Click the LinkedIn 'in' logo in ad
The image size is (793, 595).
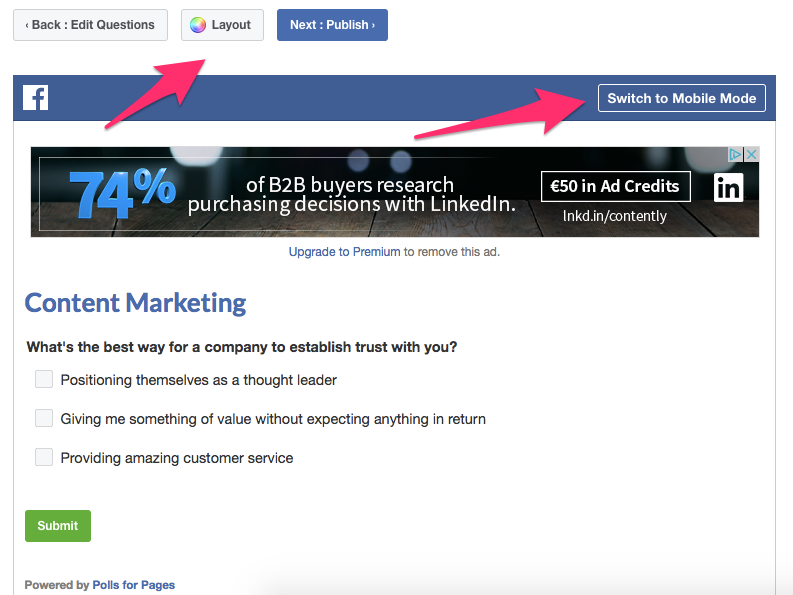728,188
